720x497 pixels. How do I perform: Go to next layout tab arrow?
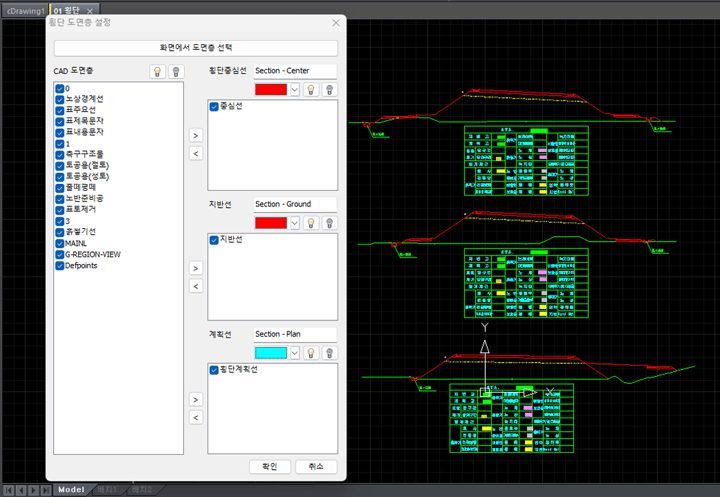[x=33, y=490]
